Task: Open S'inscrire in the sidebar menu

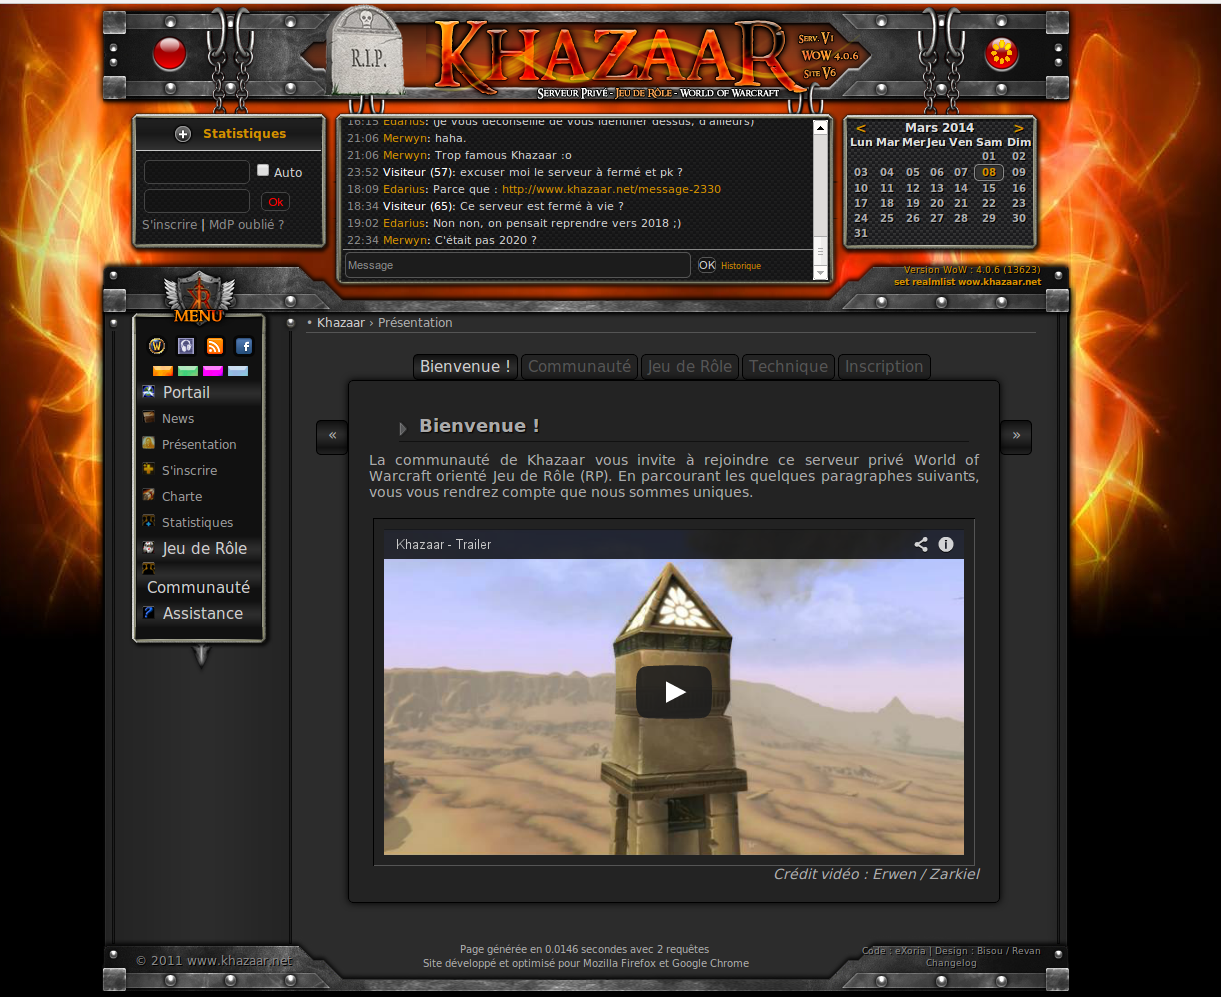Action: tap(189, 471)
